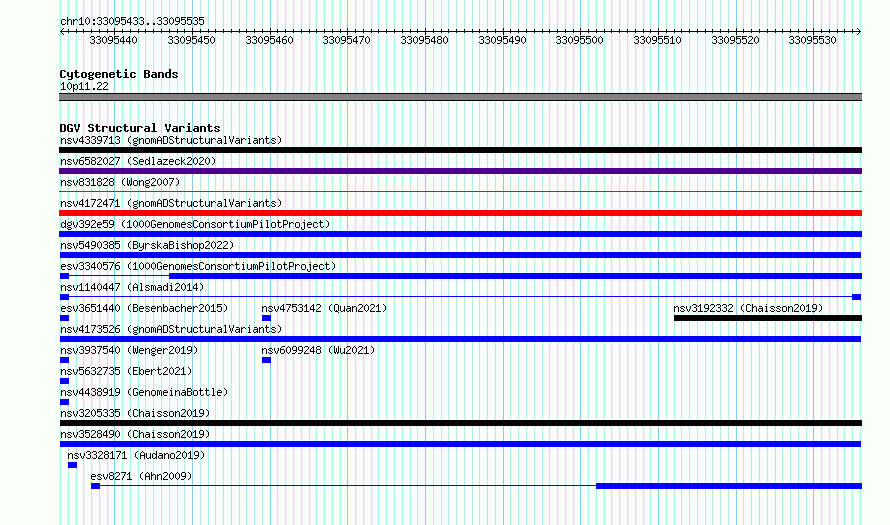The width and height of the screenshot is (890, 525).
Task: Open variant esv3651440 (Besenbacher2015) label
Action: 144,308
